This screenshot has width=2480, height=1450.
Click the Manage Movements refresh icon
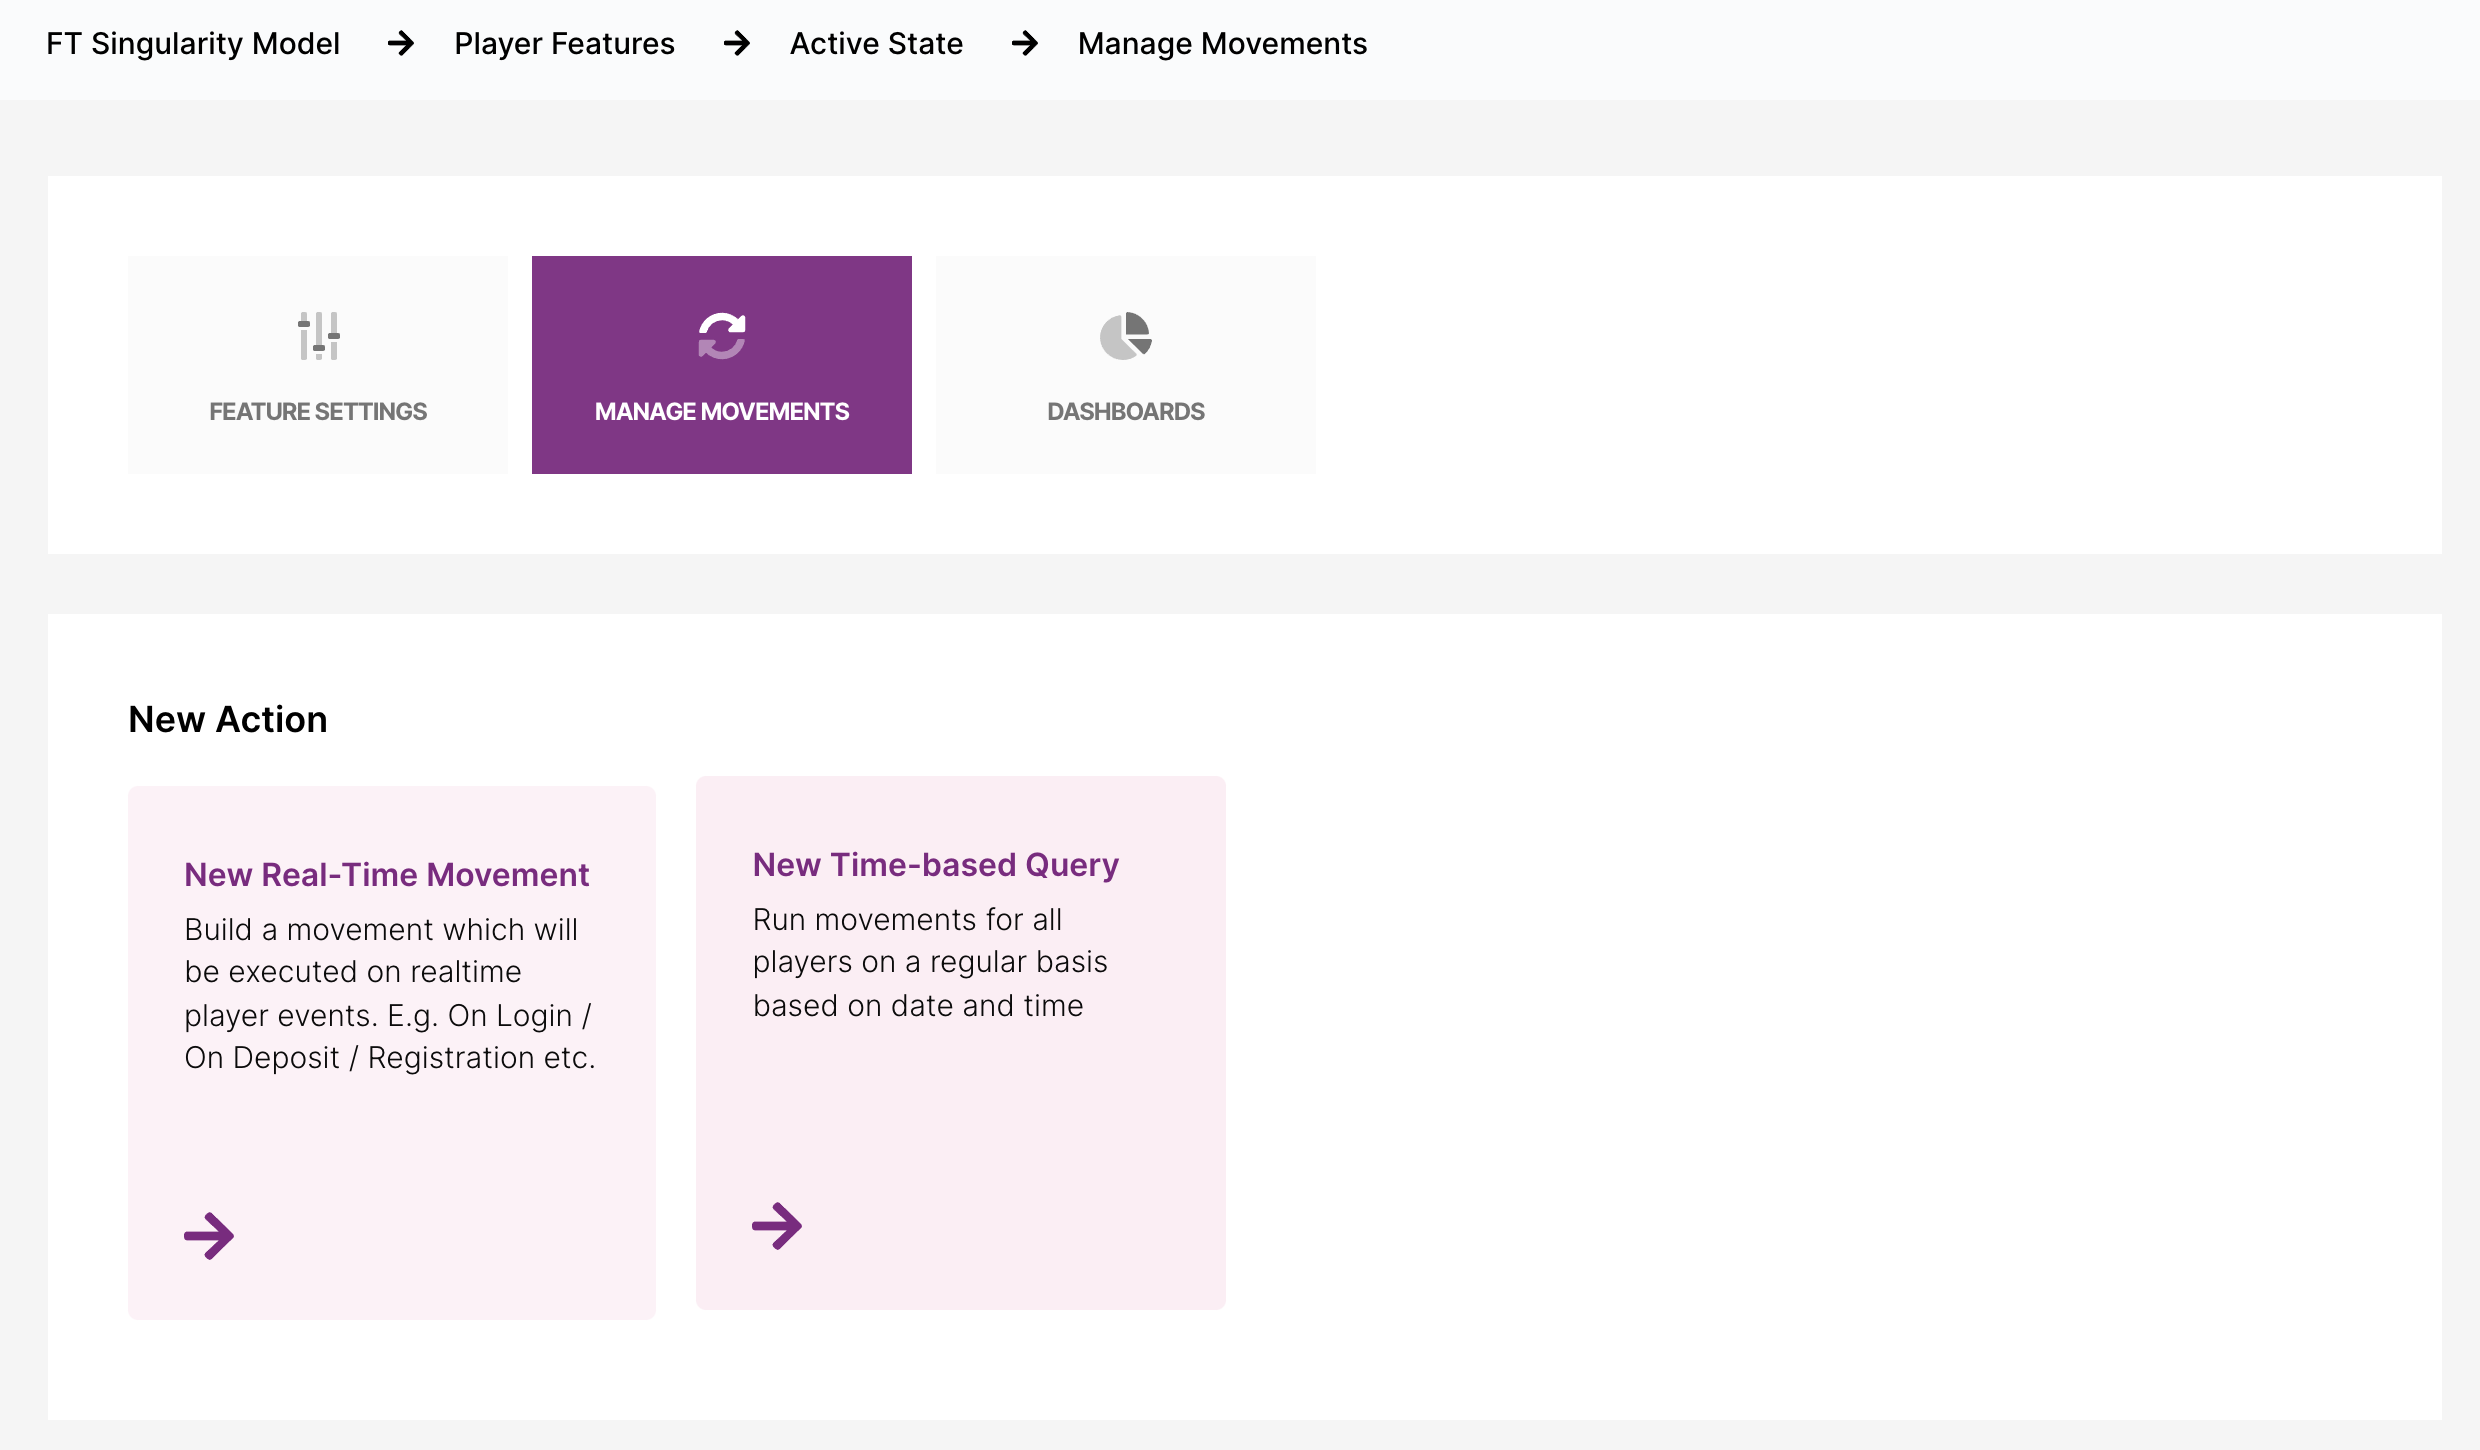(x=722, y=336)
